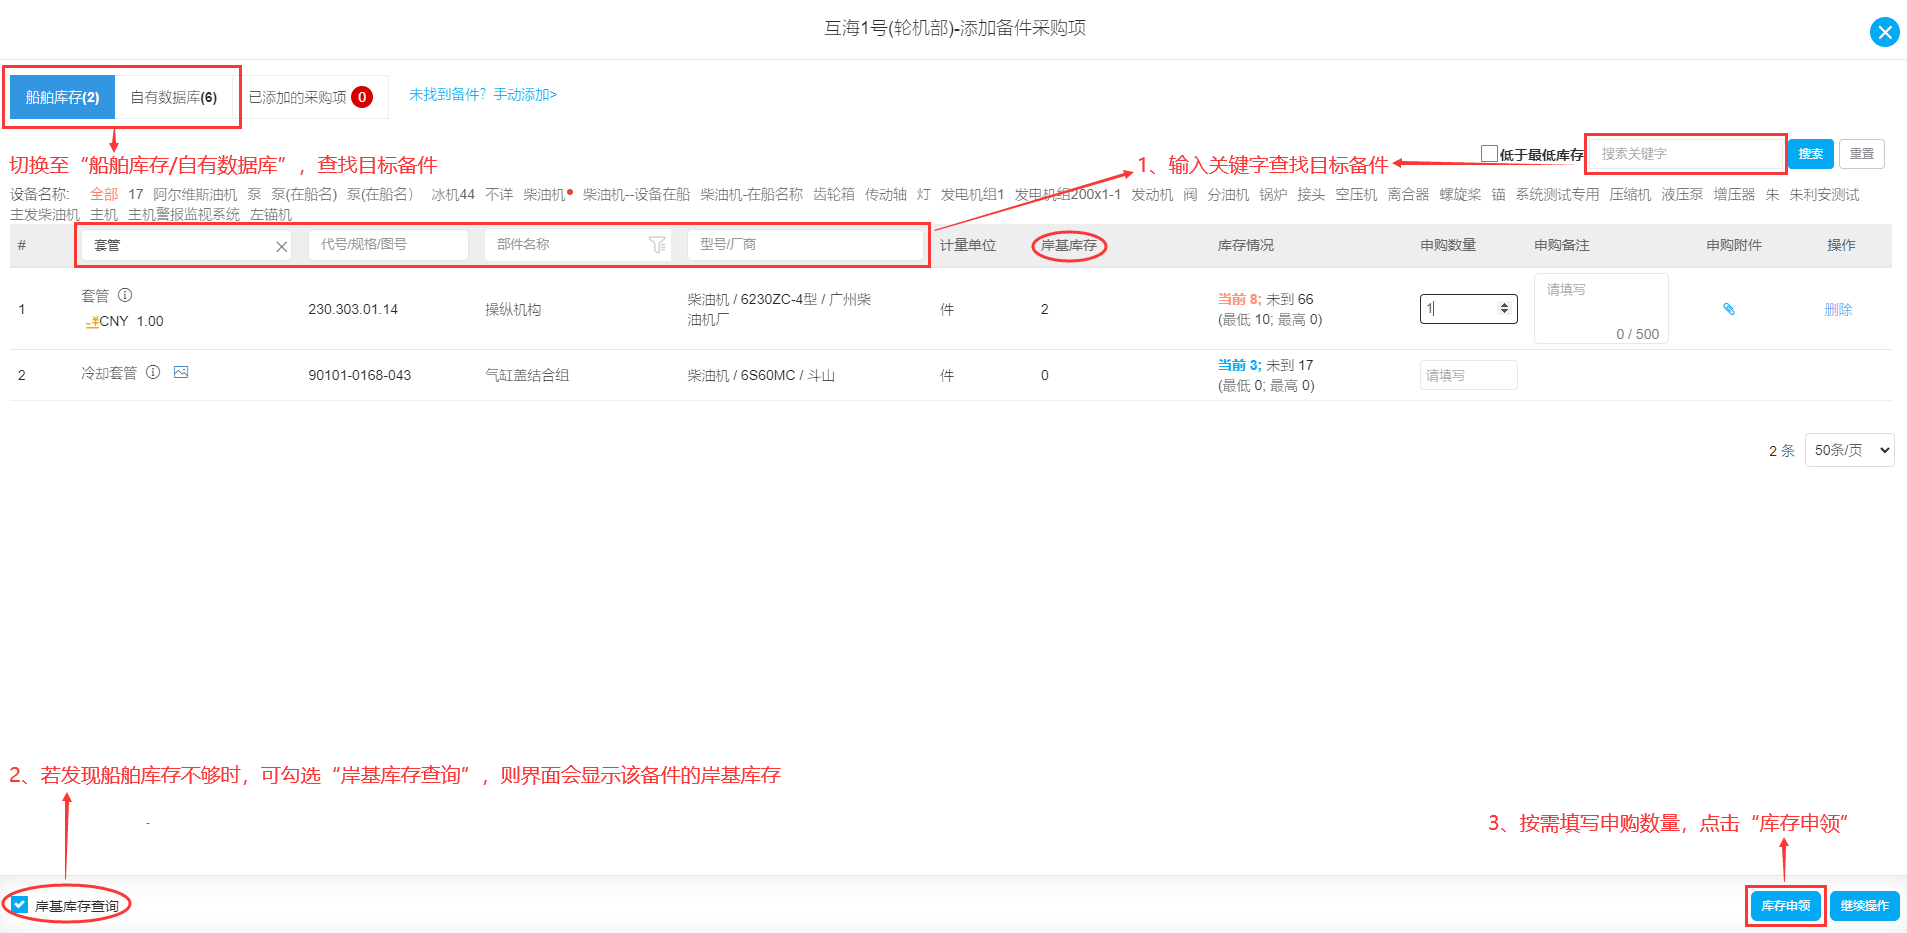This screenshot has width=1907, height=933.
Task: Switch to the 自有数据库(6) tab
Action: point(174,97)
